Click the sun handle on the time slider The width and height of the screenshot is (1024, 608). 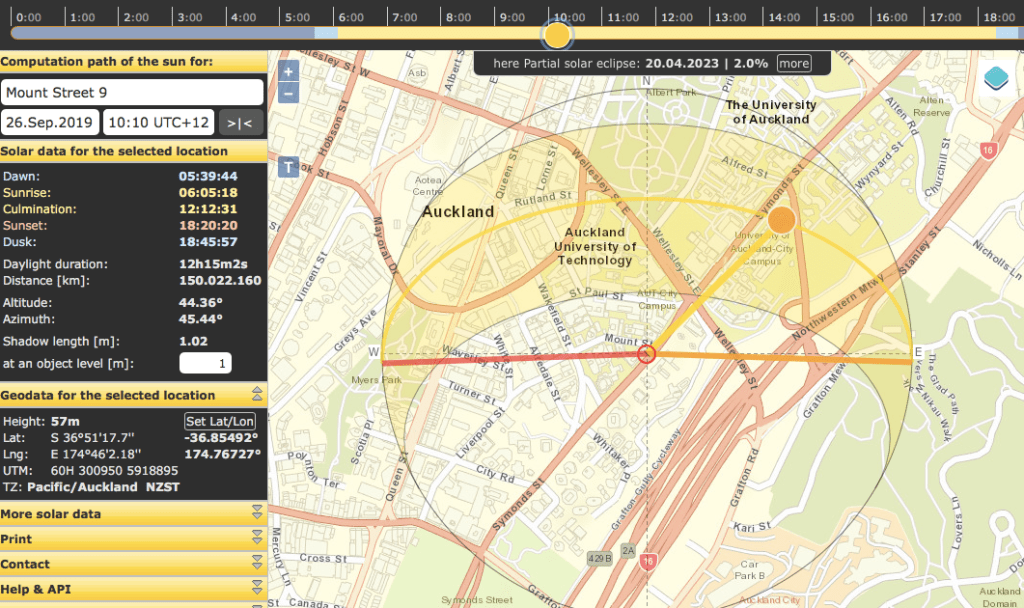click(x=557, y=35)
